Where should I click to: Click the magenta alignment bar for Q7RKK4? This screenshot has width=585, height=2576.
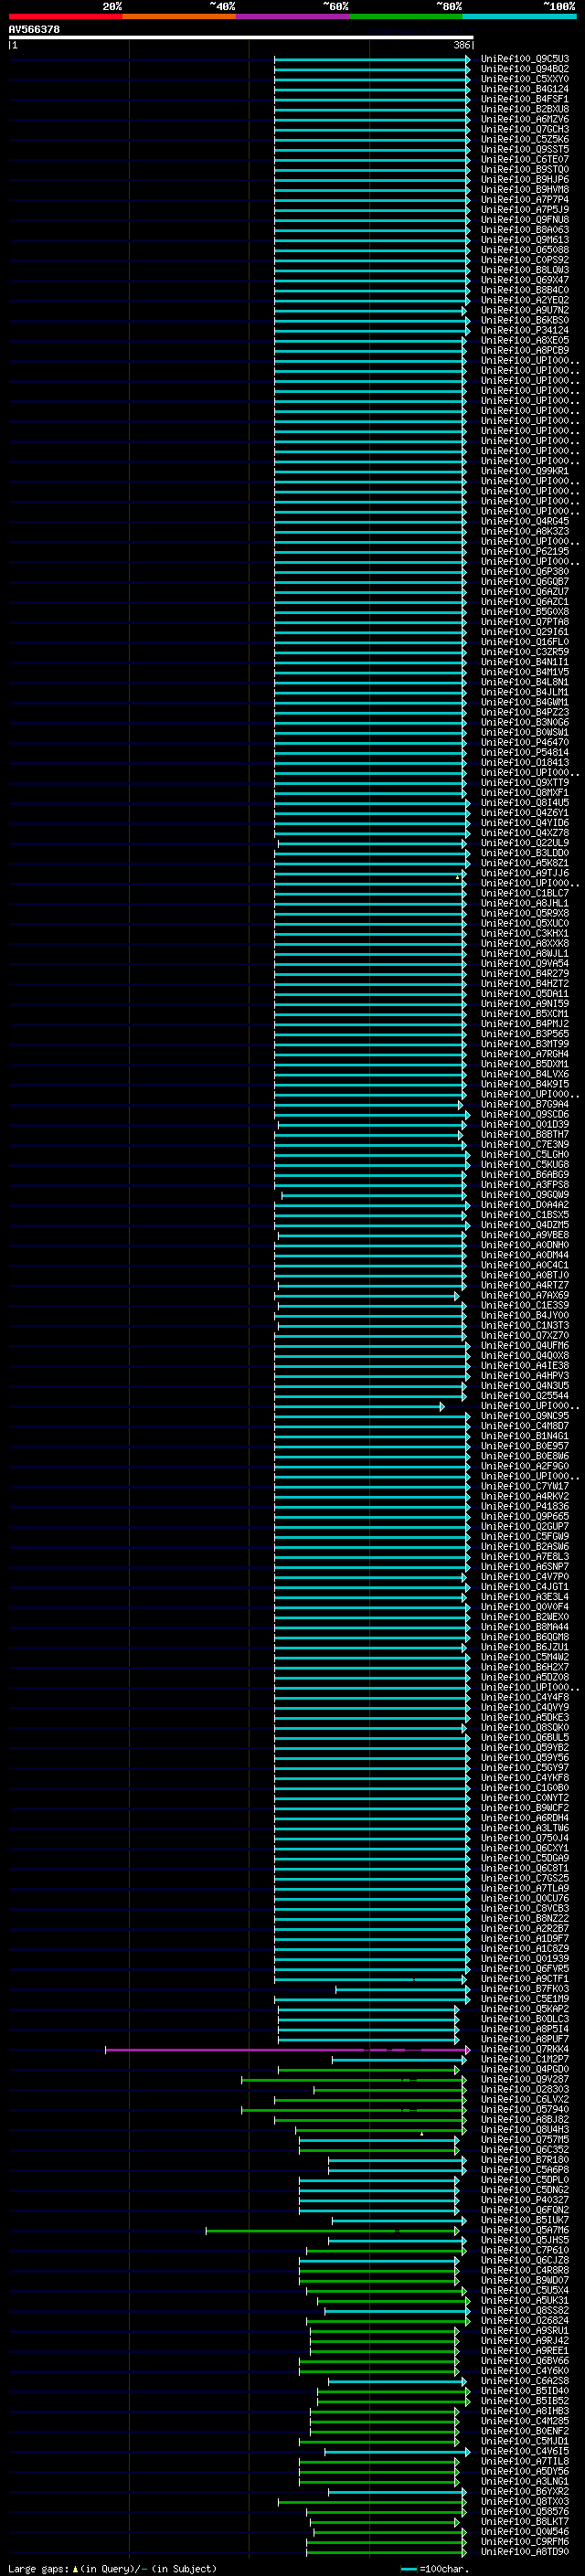[287, 2050]
